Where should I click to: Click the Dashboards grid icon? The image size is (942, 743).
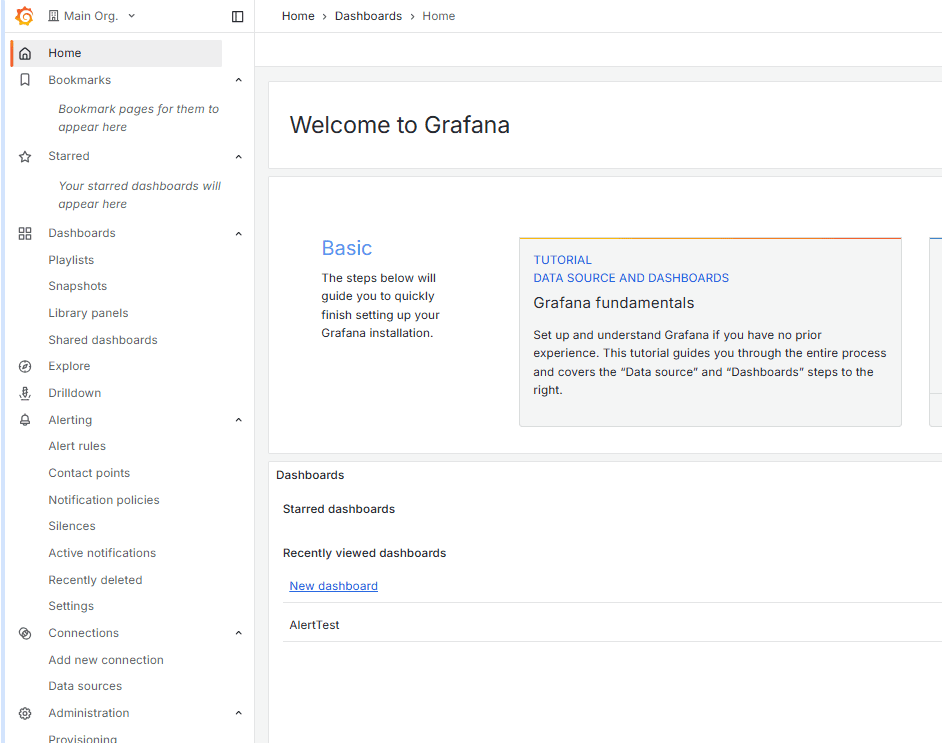click(x=25, y=233)
